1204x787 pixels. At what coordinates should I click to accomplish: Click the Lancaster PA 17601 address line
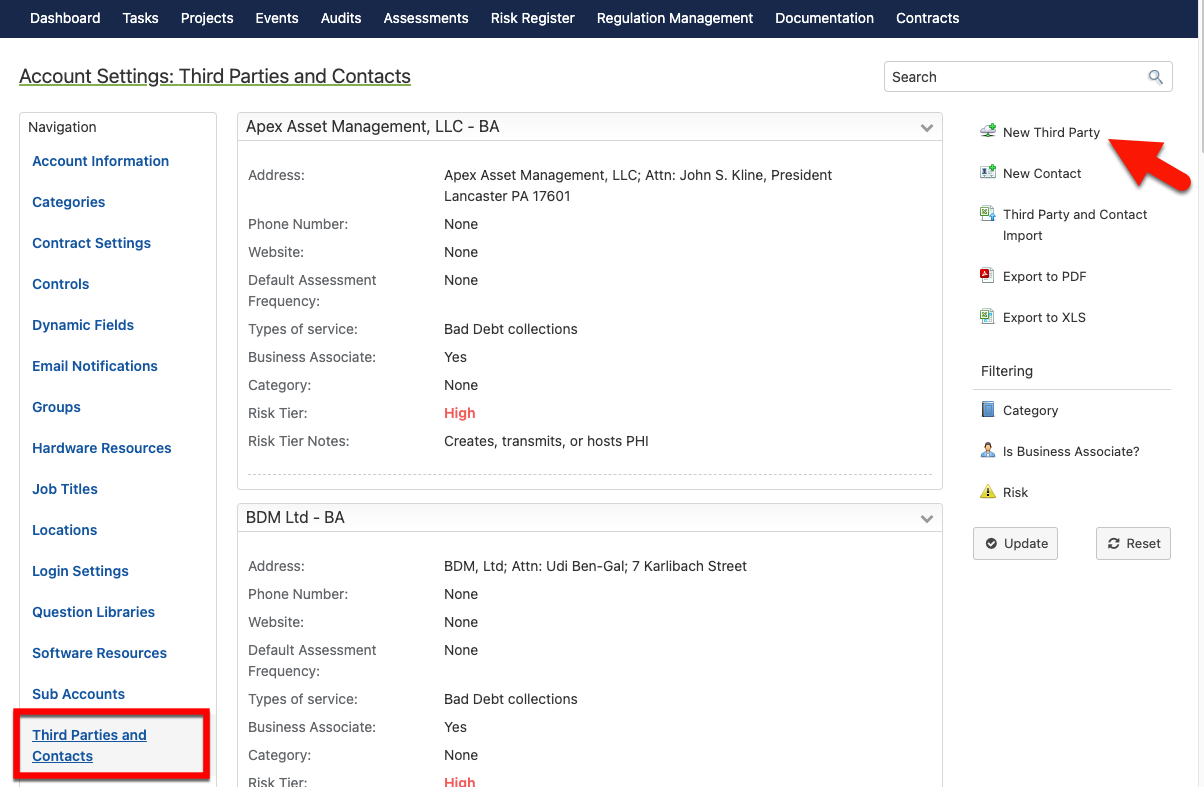(x=507, y=196)
